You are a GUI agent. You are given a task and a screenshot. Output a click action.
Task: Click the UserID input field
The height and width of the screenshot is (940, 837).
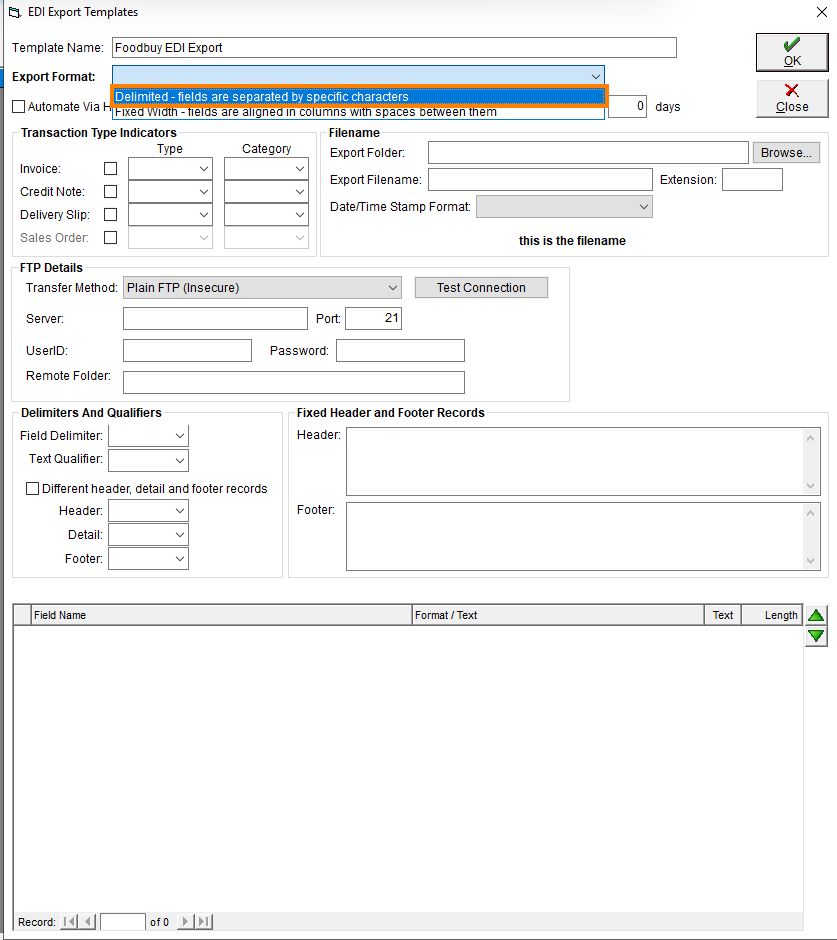(x=187, y=351)
